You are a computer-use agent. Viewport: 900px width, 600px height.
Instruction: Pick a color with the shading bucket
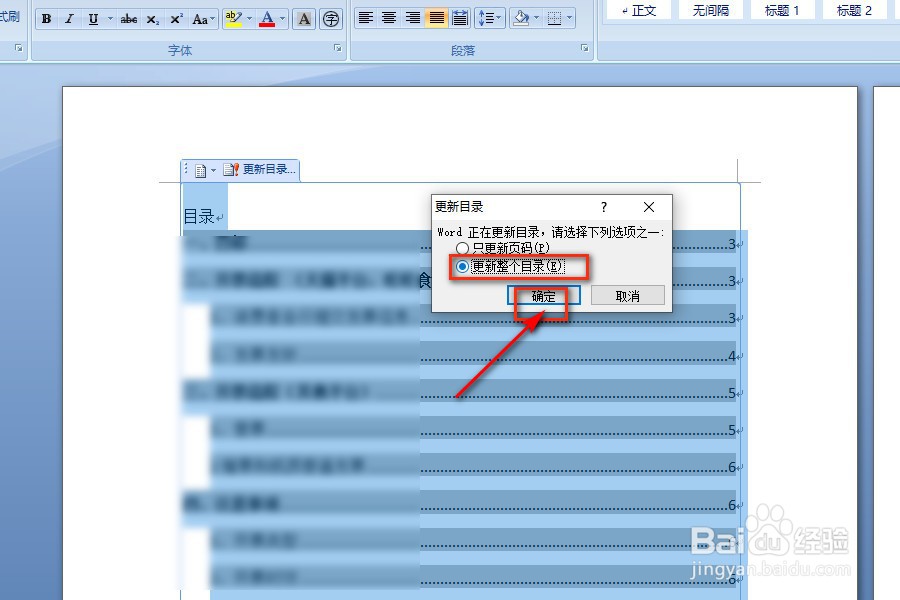click(x=522, y=17)
